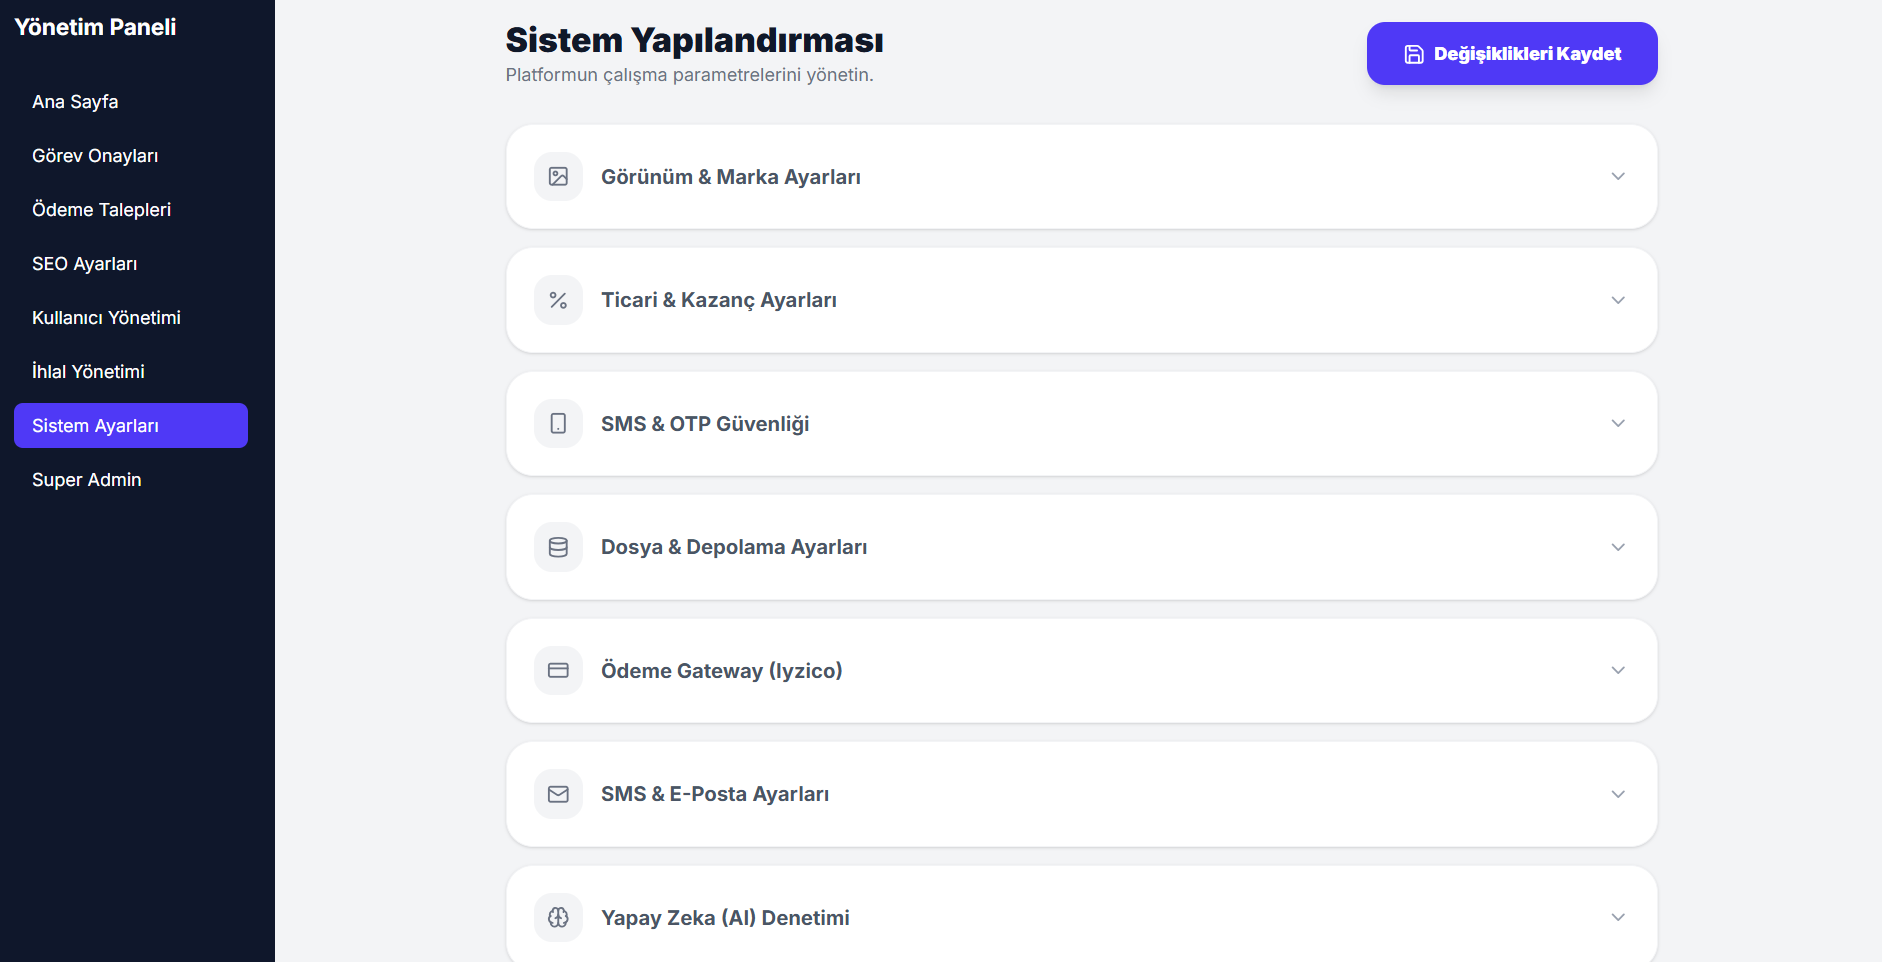Viewport: 1882px width, 962px height.
Task: Click the credit card icon for Ödeme Gateway
Action: 558,670
